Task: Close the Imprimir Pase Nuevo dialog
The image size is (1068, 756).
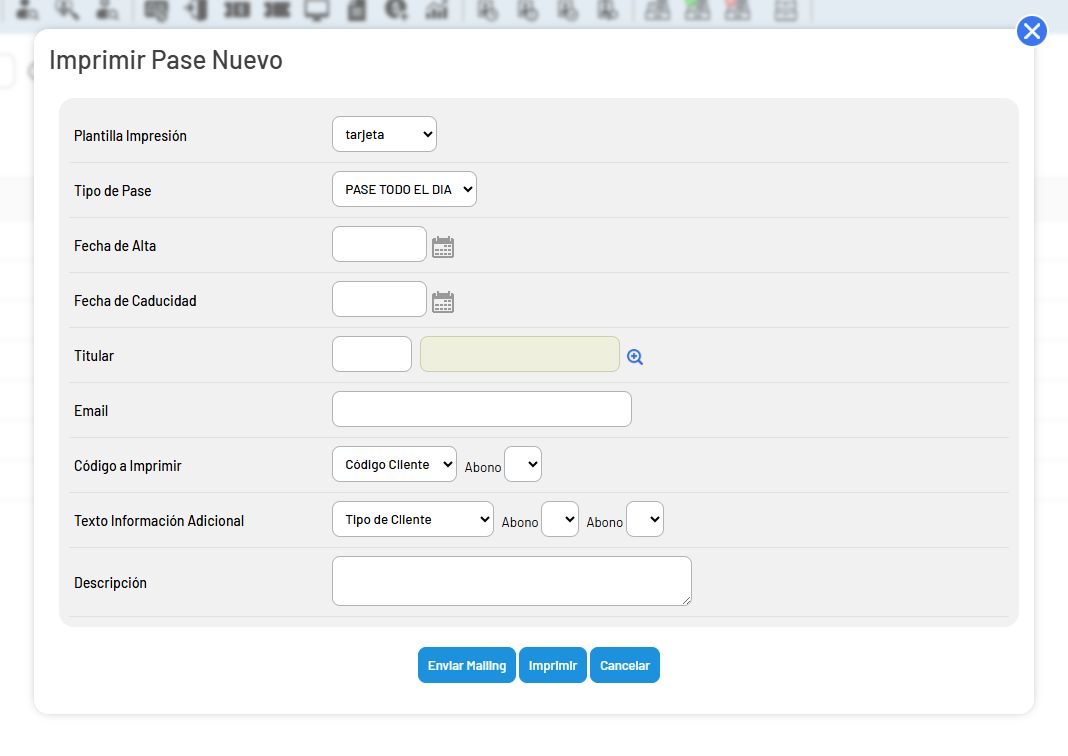Action: pyautogui.click(x=1031, y=31)
